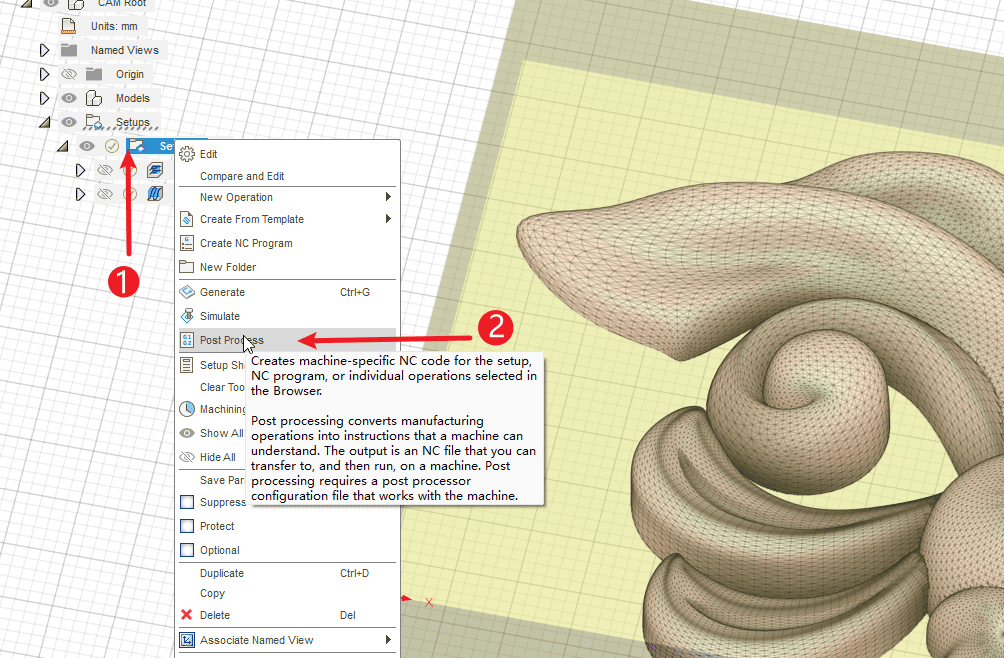Choose Duplicate from the context menu
The height and width of the screenshot is (658, 1004).
(222, 573)
